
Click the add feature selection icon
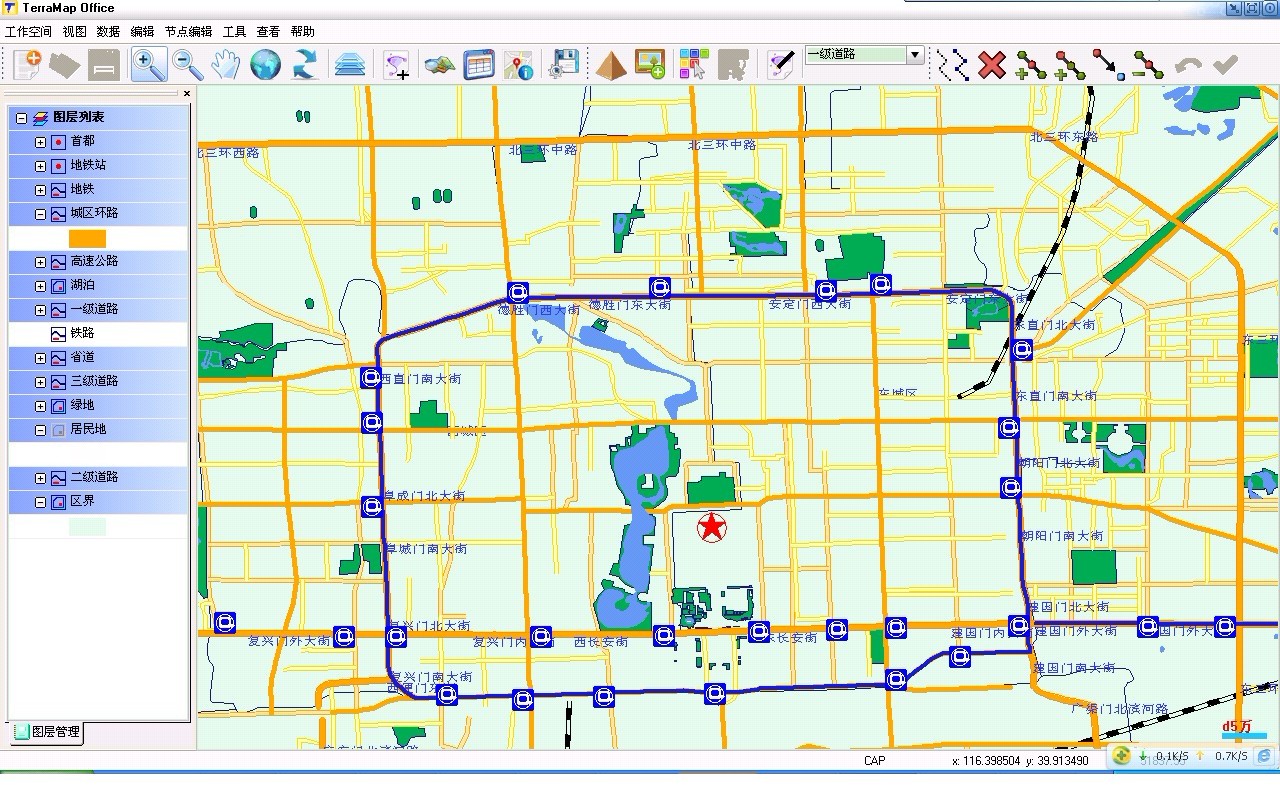[397, 65]
